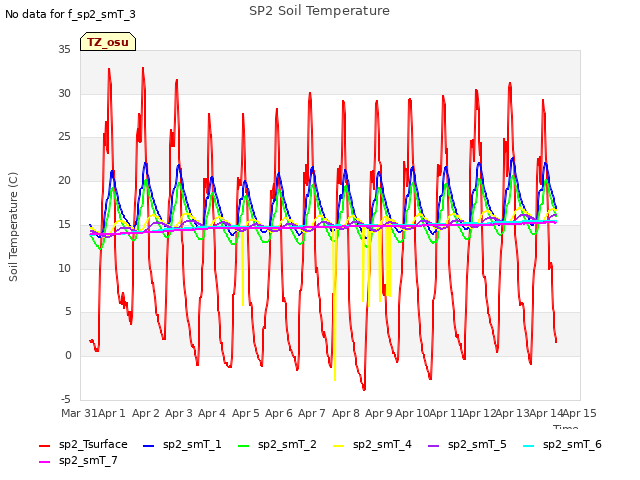Image resolution: width=640 pixels, height=480 pixels.
Task: Click the blue sp2_smT_1 legend swatch
Action: (149, 446)
